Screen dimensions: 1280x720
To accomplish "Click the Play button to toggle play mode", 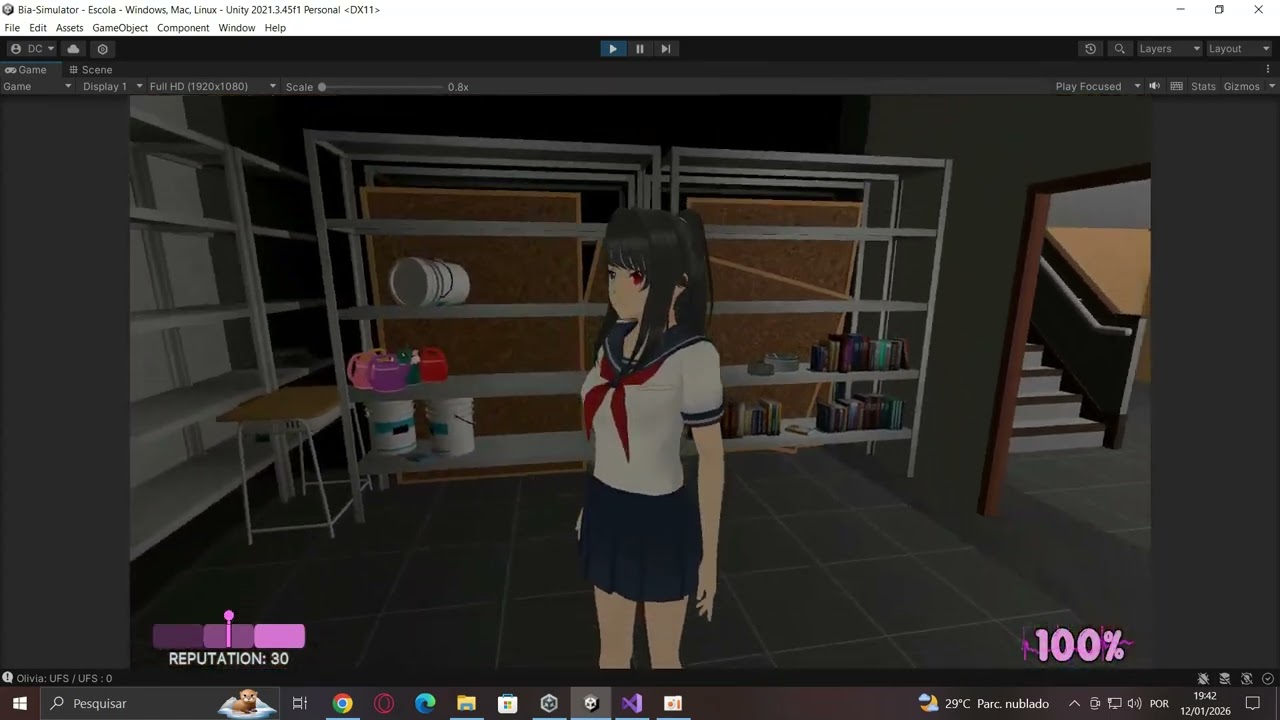I will point(613,49).
